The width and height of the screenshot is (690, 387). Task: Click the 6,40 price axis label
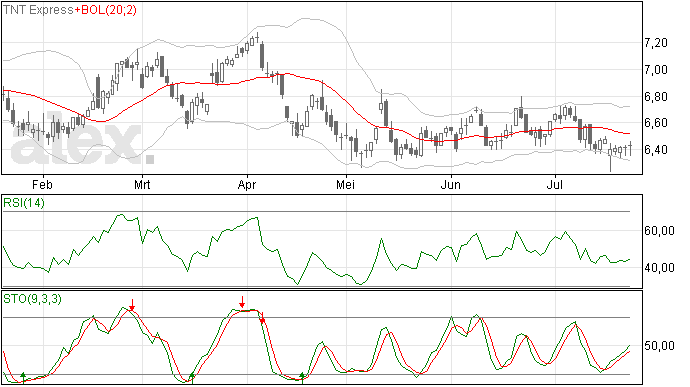point(656,150)
